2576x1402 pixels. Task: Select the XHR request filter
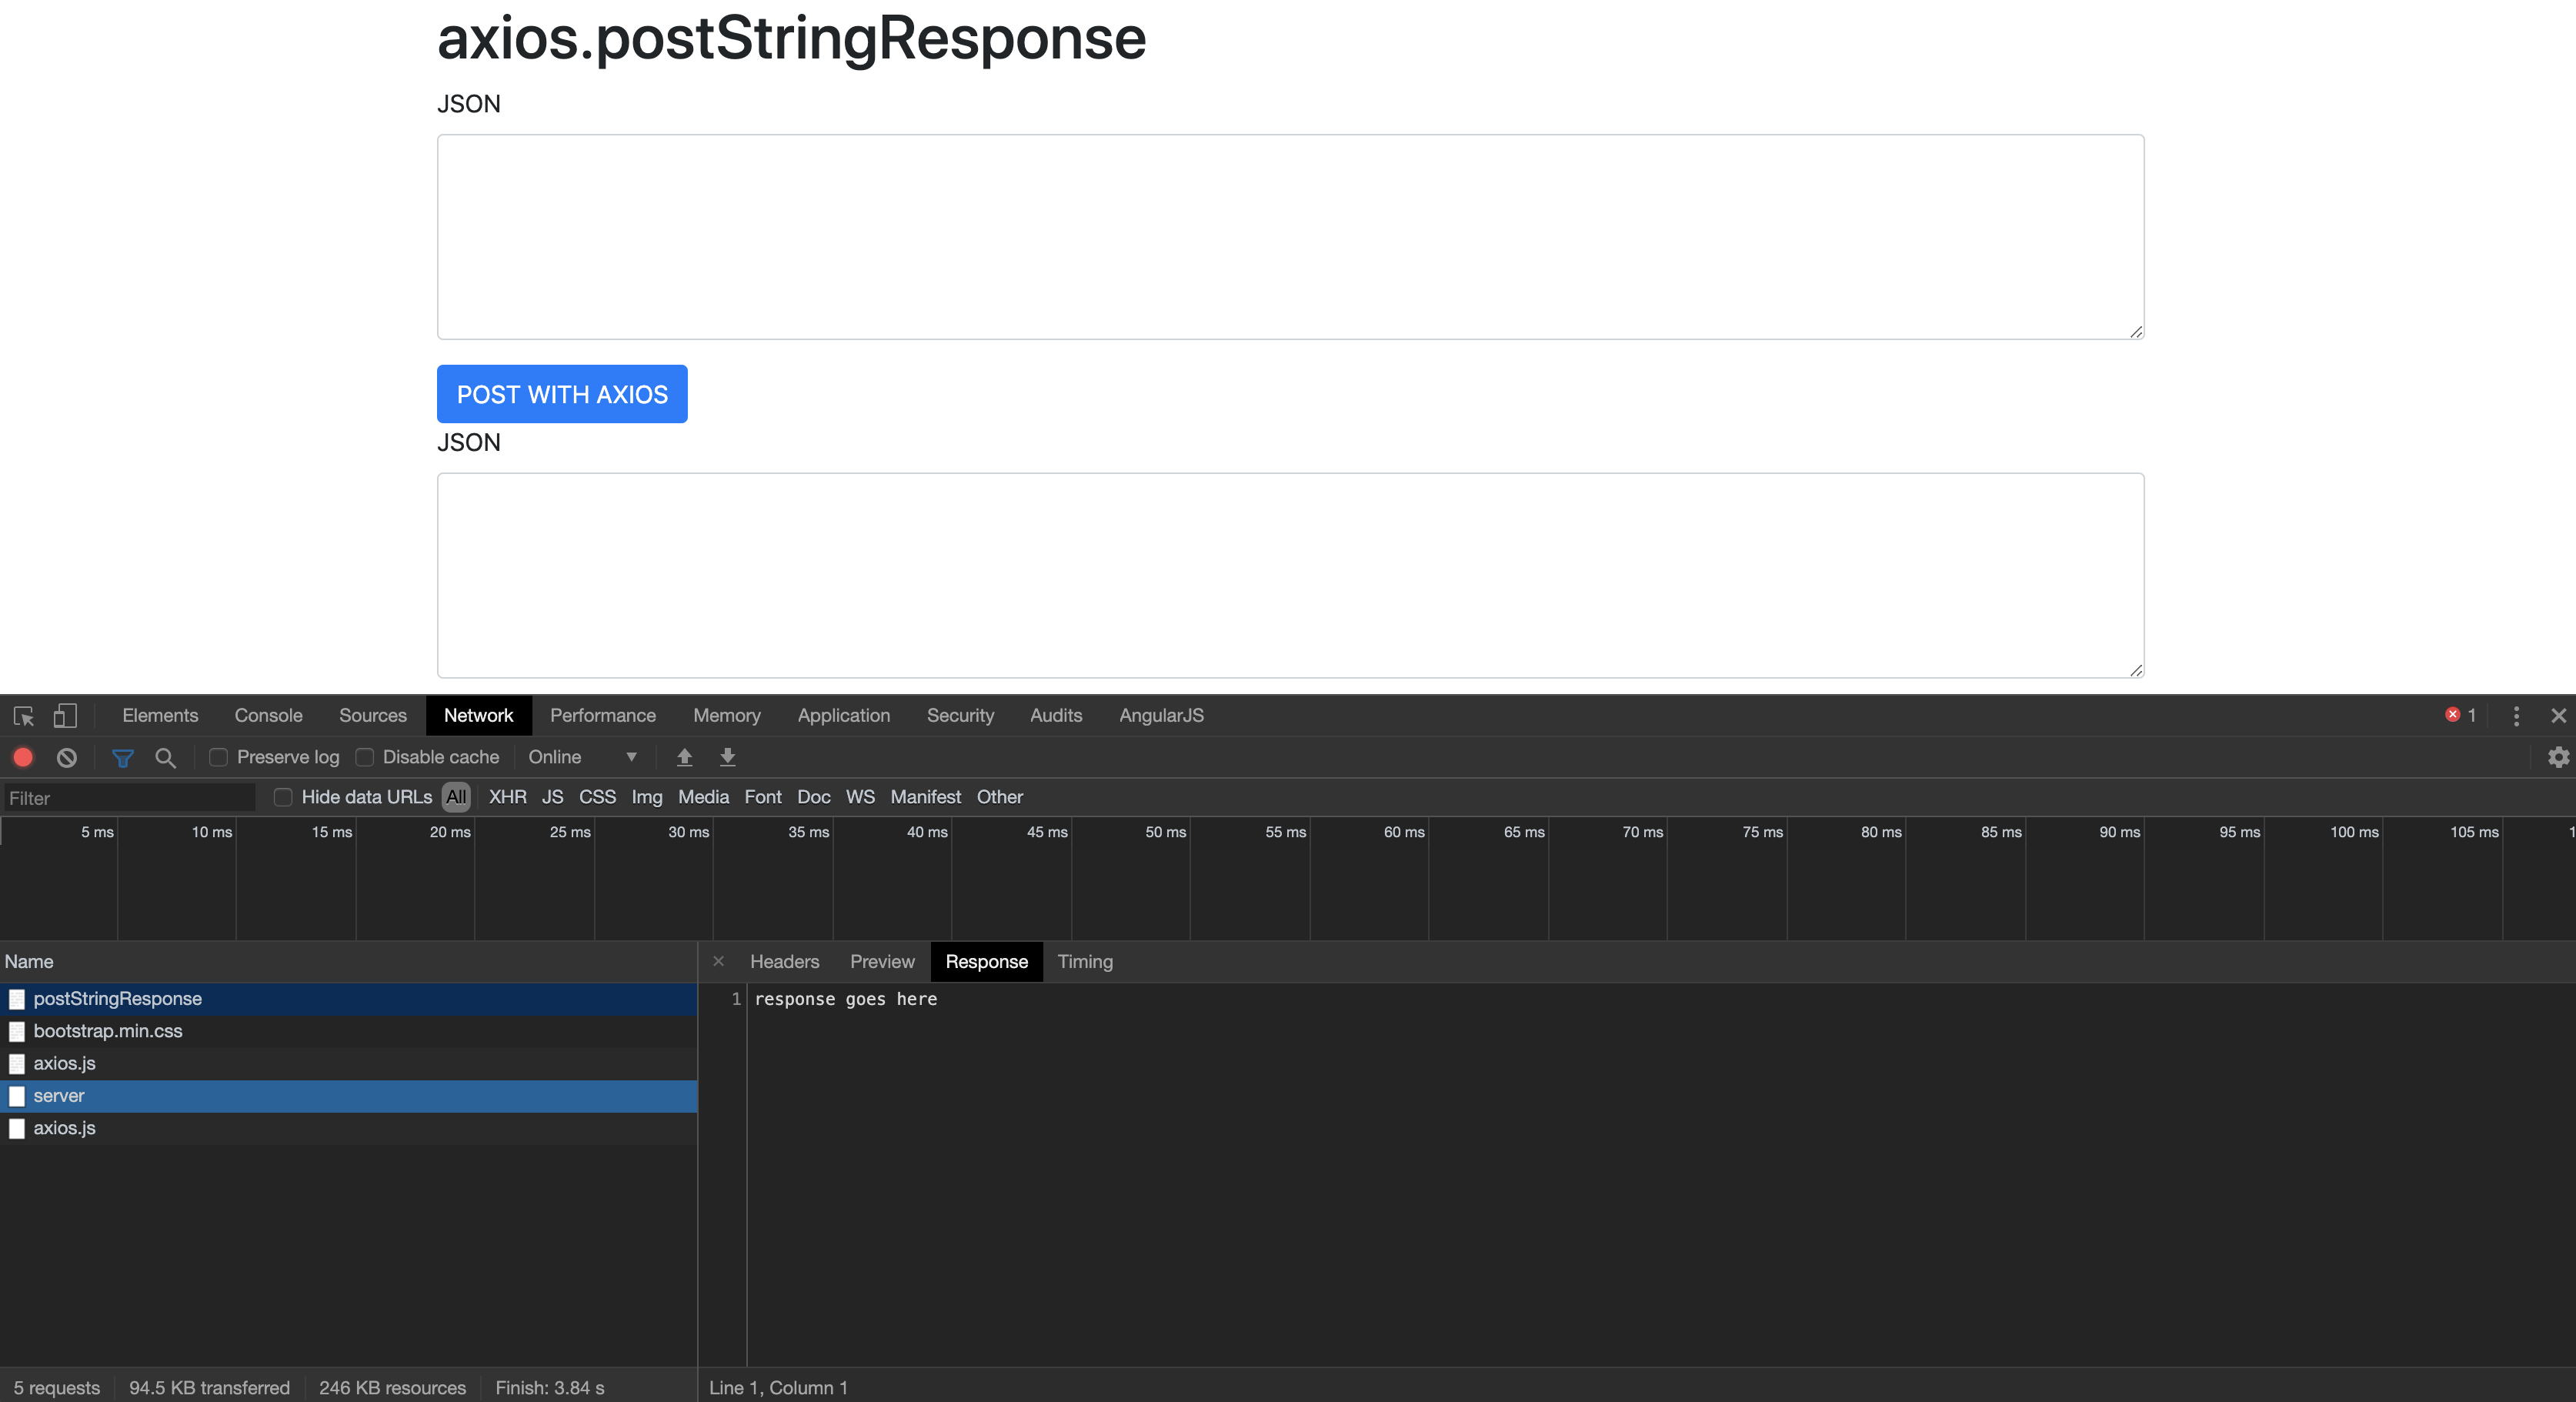(x=507, y=797)
